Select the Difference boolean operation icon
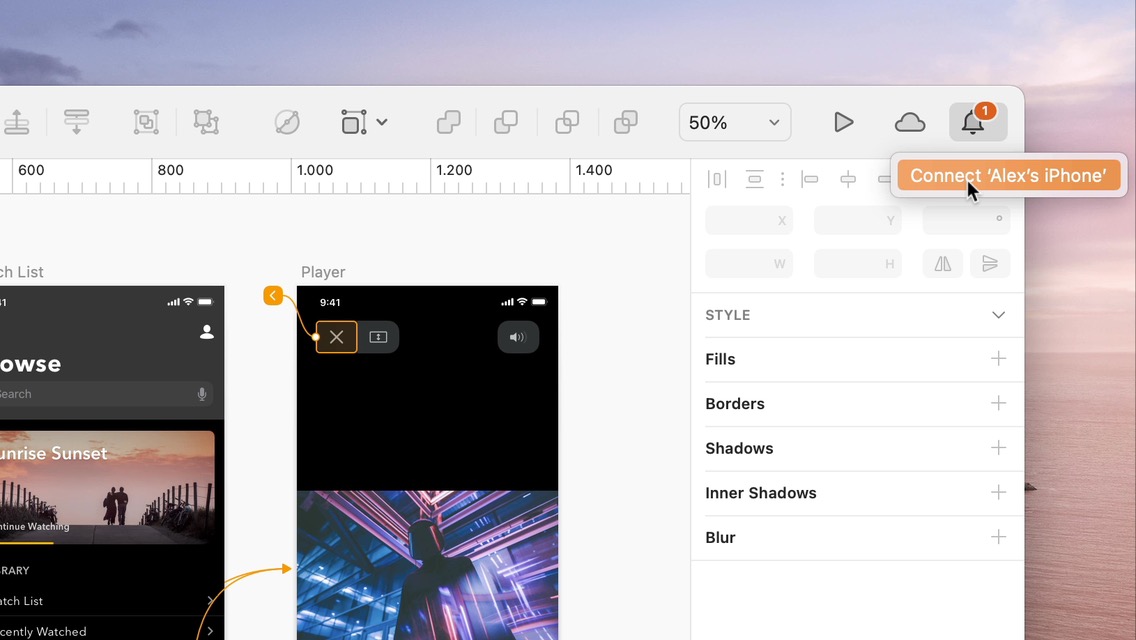The height and width of the screenshot is (640, 1136). (626, 122)
